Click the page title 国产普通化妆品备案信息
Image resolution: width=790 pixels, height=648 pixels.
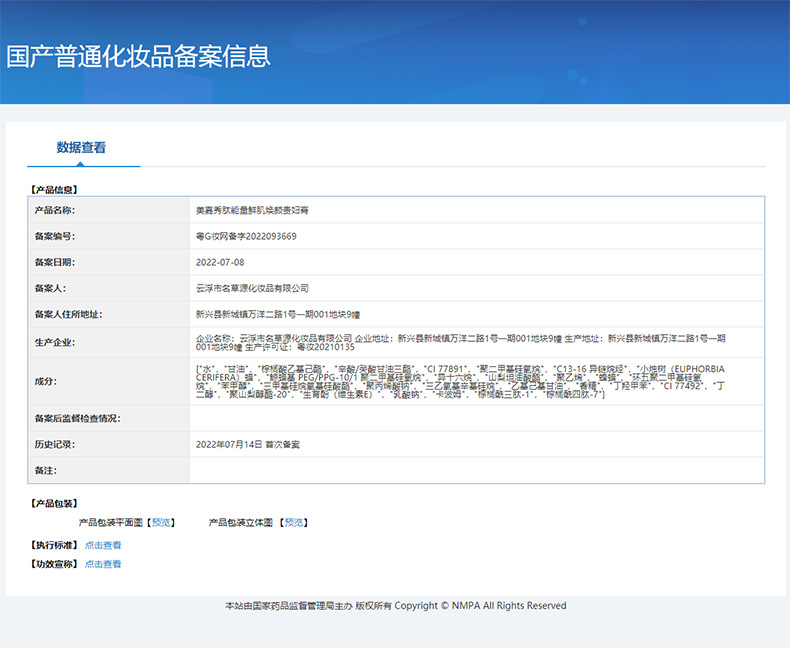[139, 56]
